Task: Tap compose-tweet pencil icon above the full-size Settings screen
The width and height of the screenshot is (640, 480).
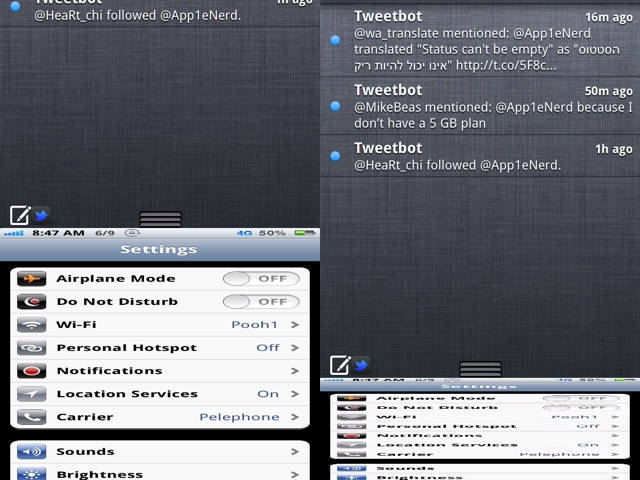Action: click(20, 215)
